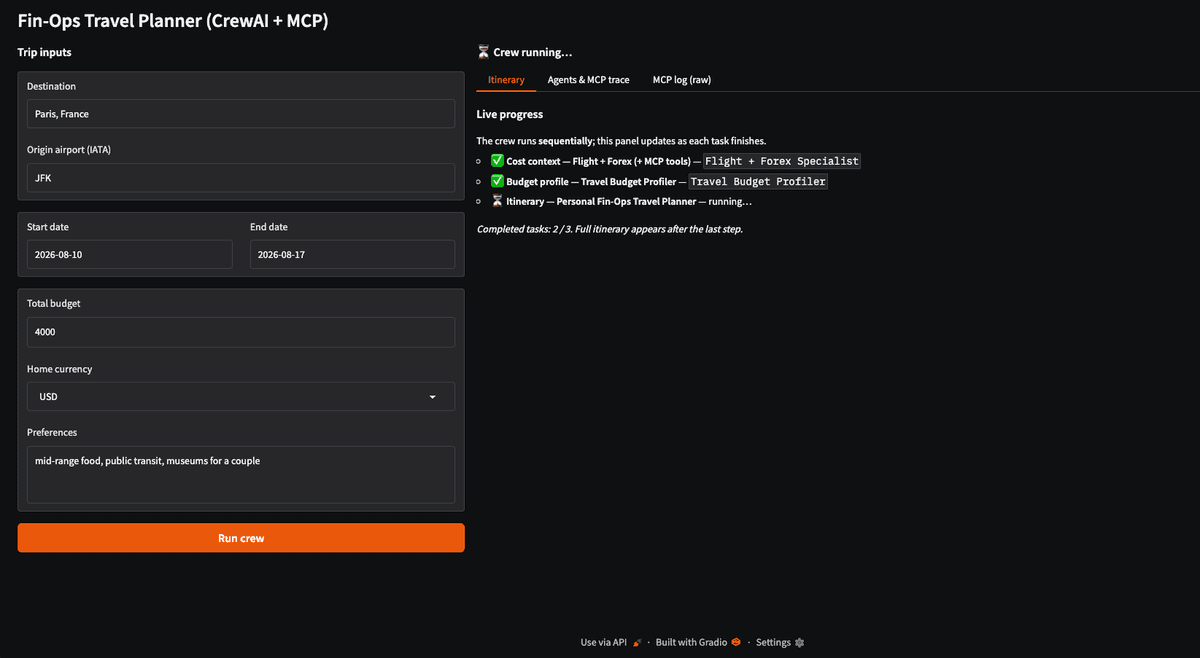This screenshot has height=658, width=1200.
Task: Click the Home currency dropdown arrow
Action: 433,397
